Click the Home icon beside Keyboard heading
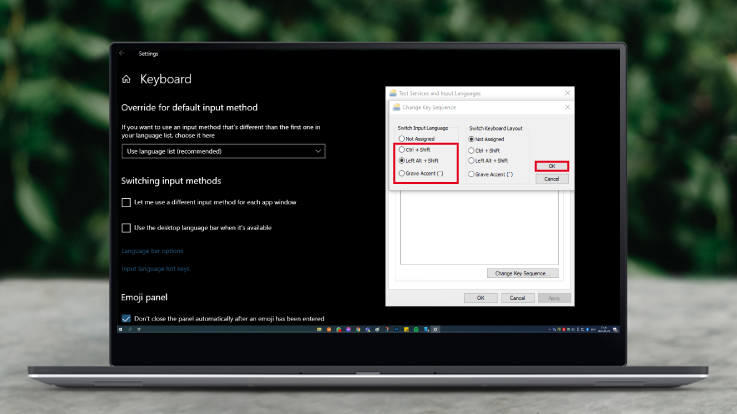The height and width of the screenshot is (414, 737). click(x=126, y=79)
